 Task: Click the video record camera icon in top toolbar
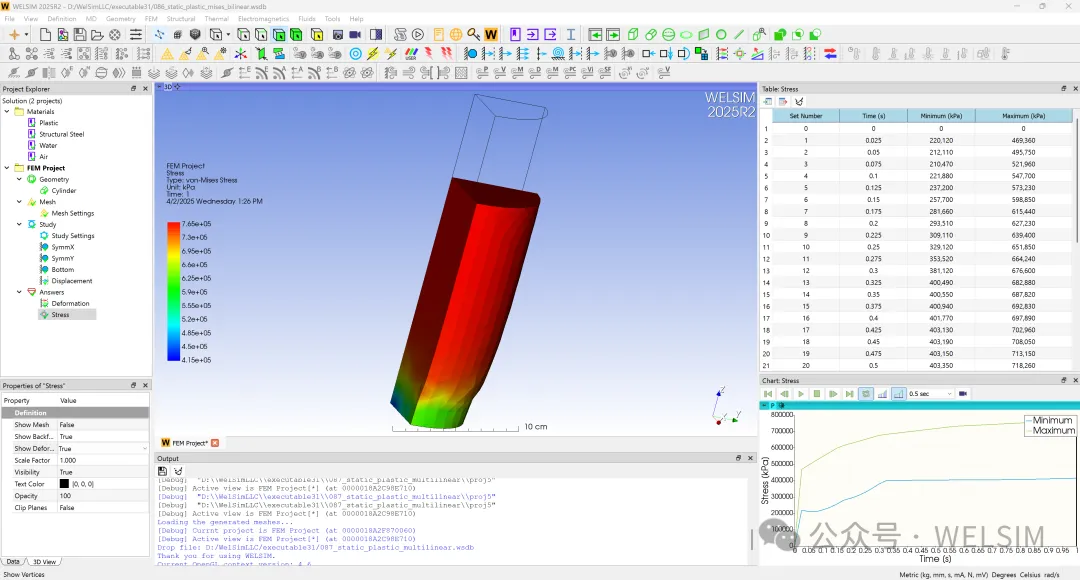(x=355, y=34)
